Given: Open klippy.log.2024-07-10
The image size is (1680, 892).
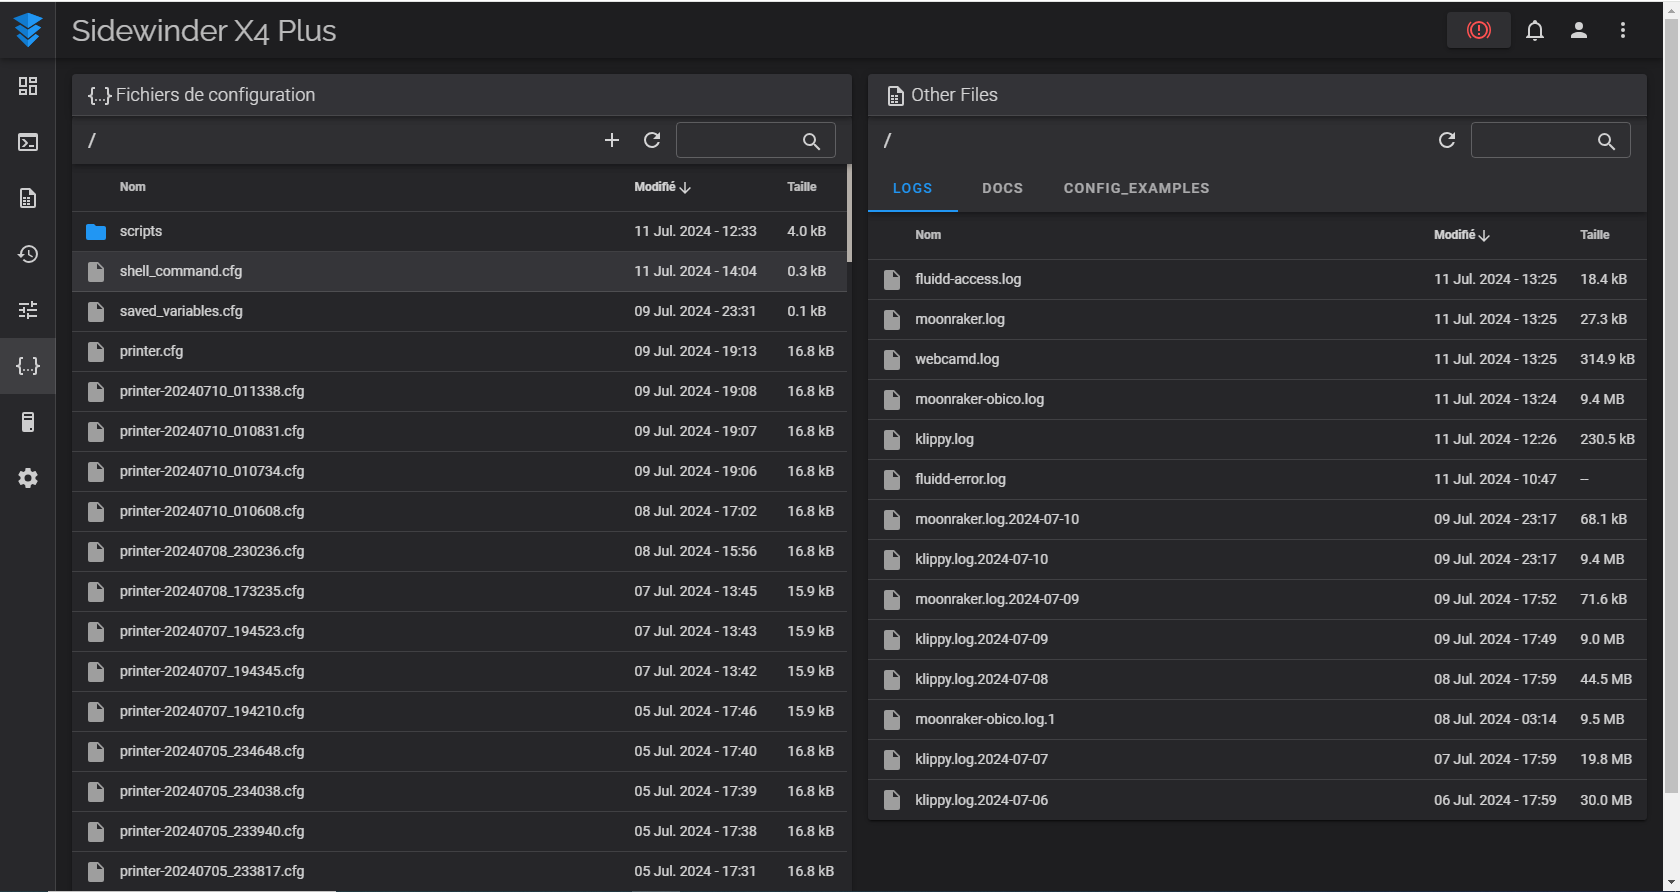Looking at the screenshot, I should (x=1257, y=559).
